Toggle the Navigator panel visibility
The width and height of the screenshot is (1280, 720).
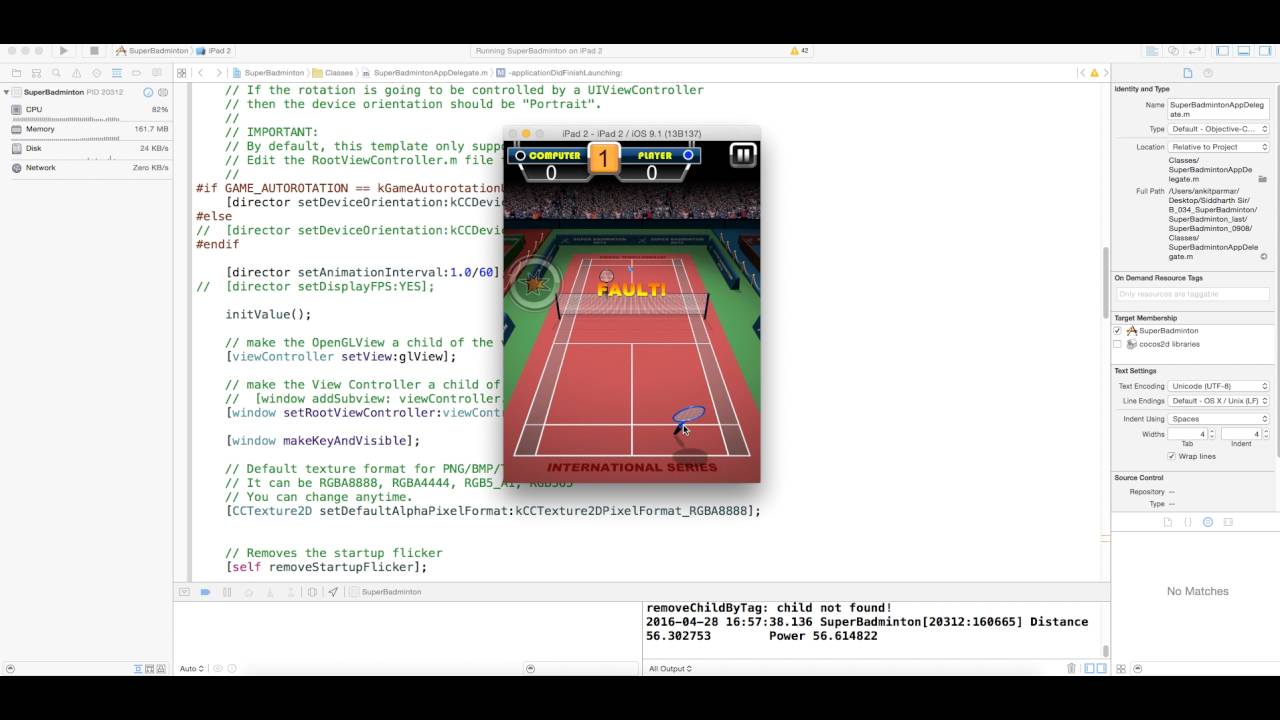pos(1222,50)
